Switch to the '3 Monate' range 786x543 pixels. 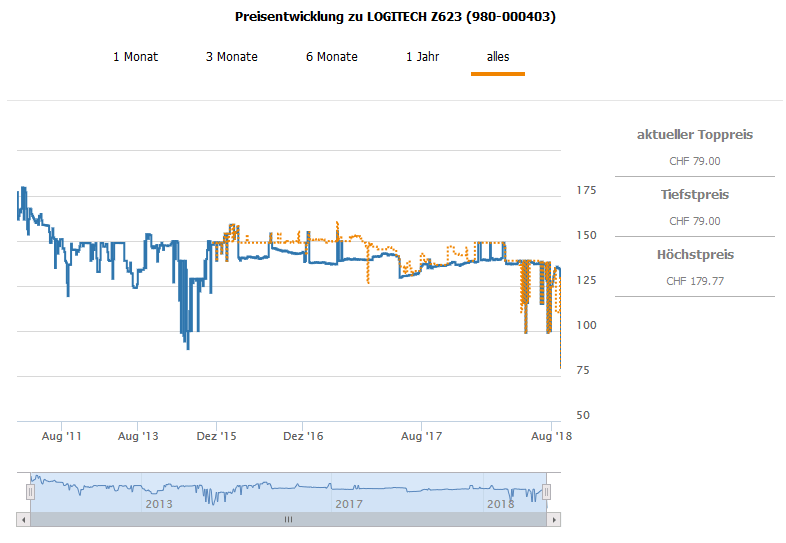(x=231, y=57)
